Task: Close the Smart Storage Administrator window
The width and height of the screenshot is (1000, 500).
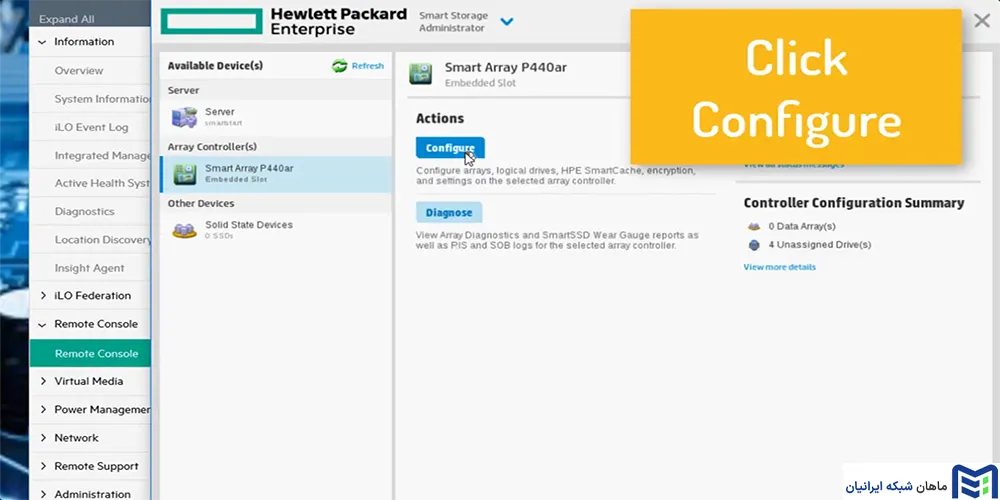Action: coord(982,21)
